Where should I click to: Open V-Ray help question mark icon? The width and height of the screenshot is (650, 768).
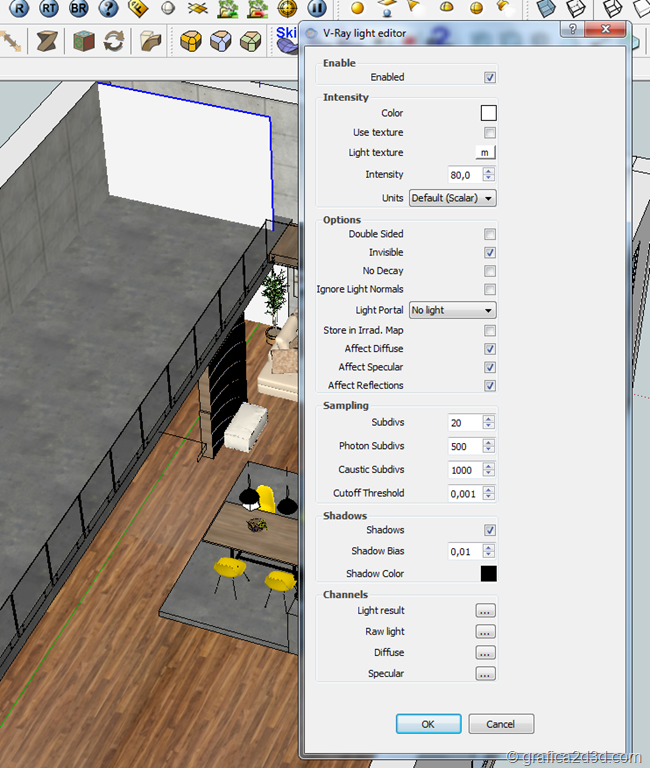pos(109,7)
